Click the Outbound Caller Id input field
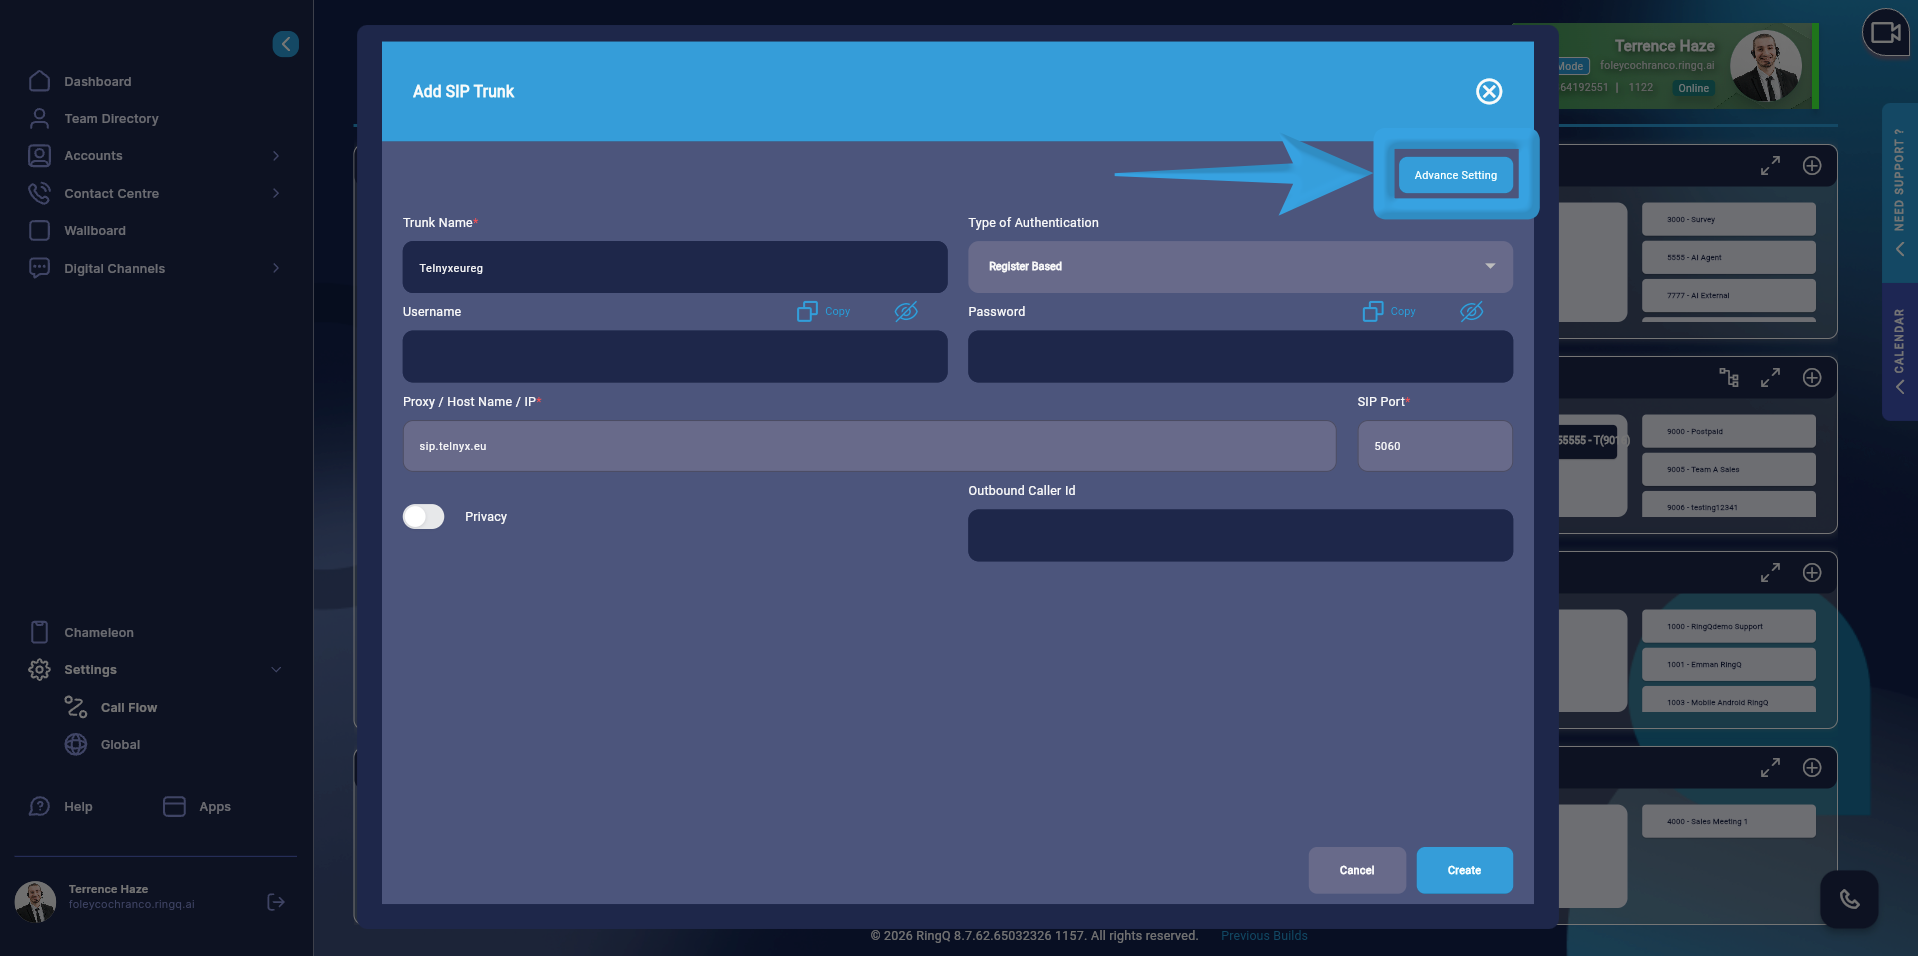1918x956 pixels. (1239, 535)
